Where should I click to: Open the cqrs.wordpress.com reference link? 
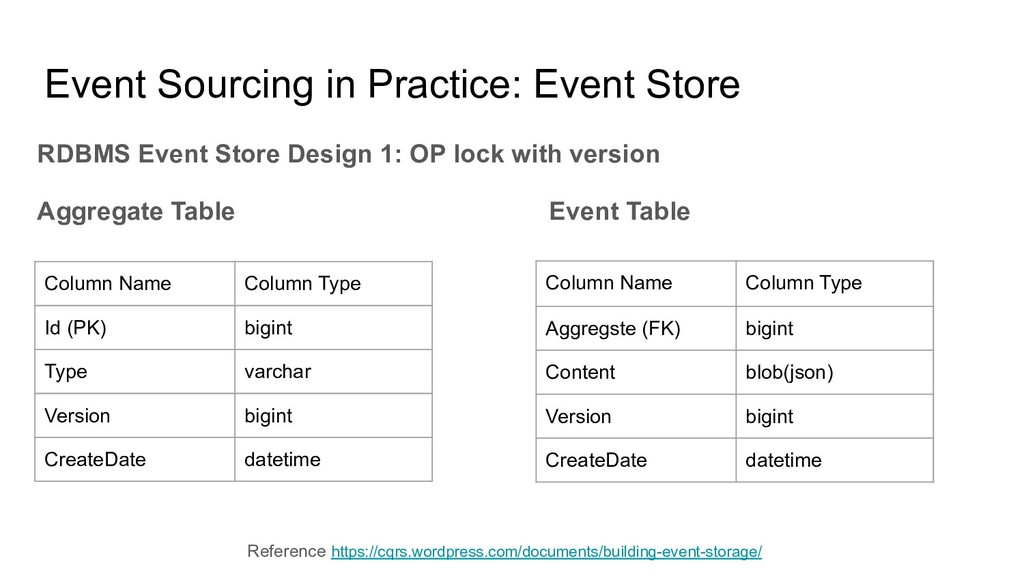point(546,552)
